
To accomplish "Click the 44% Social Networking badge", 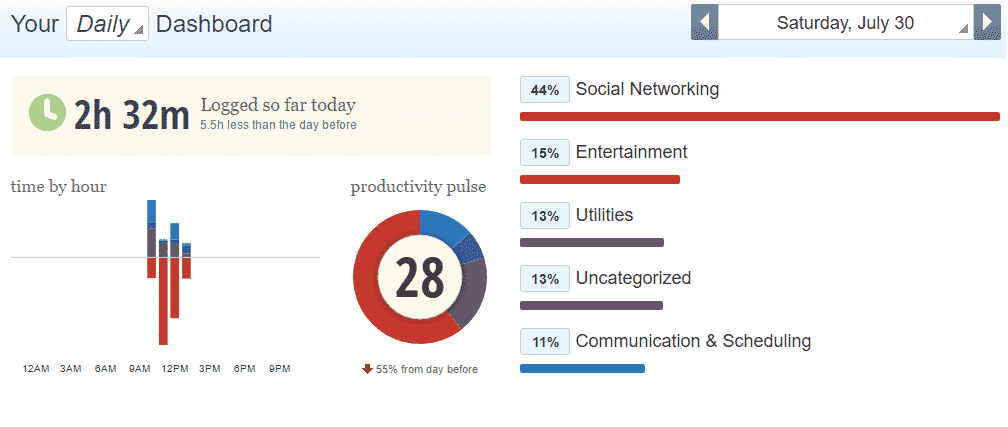I will point(544,90).
